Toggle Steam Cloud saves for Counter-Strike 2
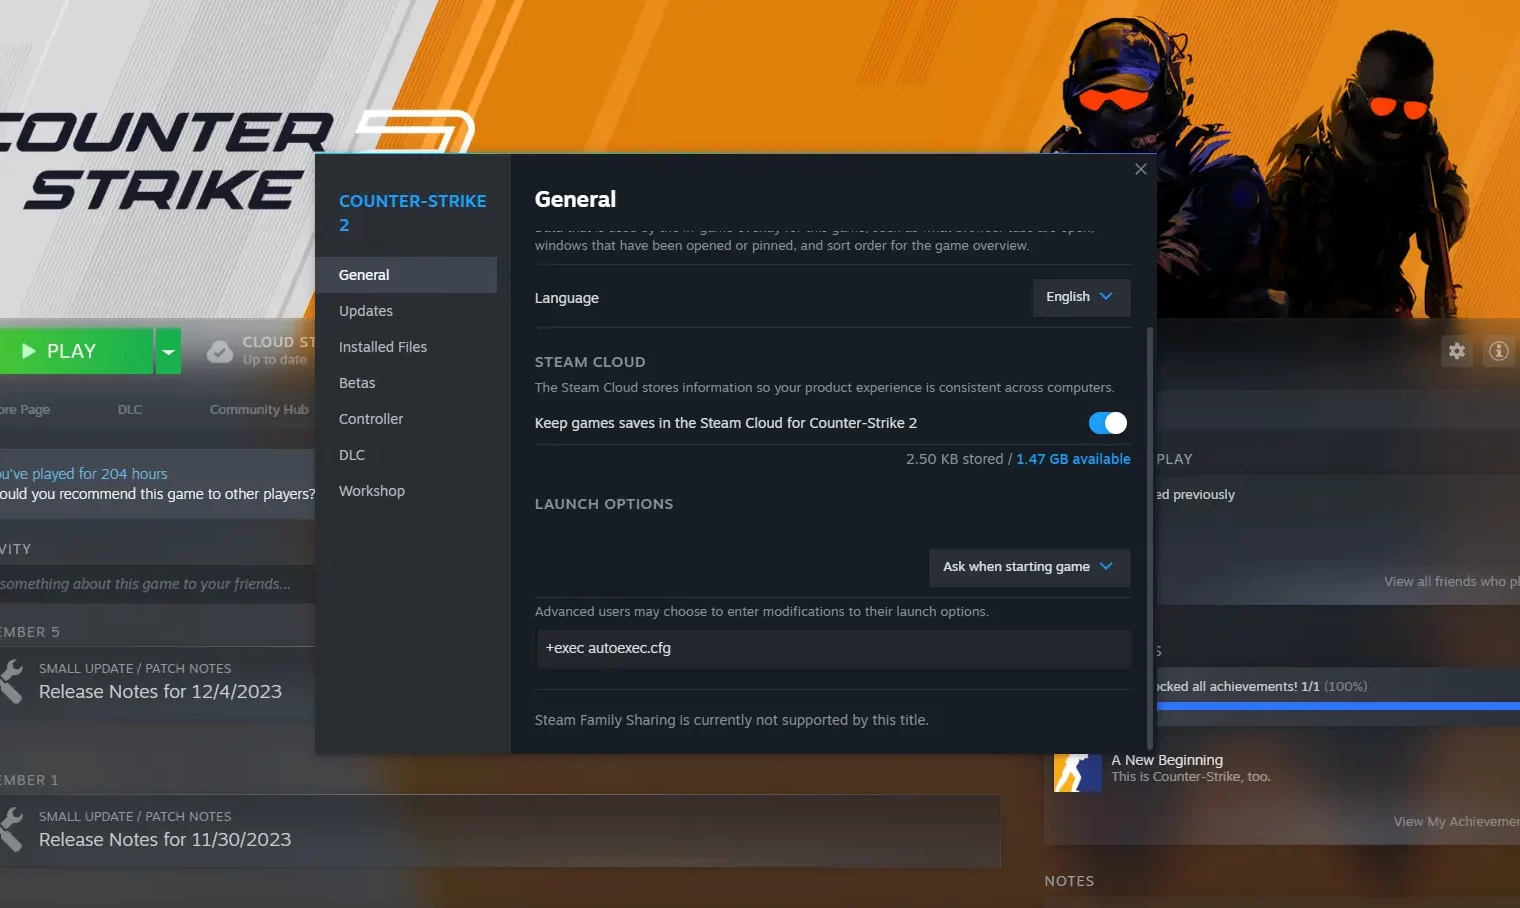The width and height of the screenshot is (1520, 908). click(x=1108, y=423)
